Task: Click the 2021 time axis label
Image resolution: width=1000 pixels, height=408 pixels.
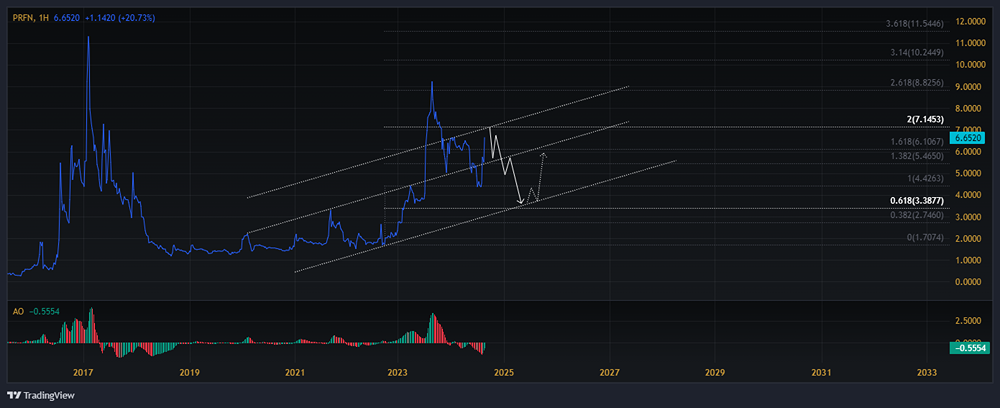Action: [x=294, y=370]
